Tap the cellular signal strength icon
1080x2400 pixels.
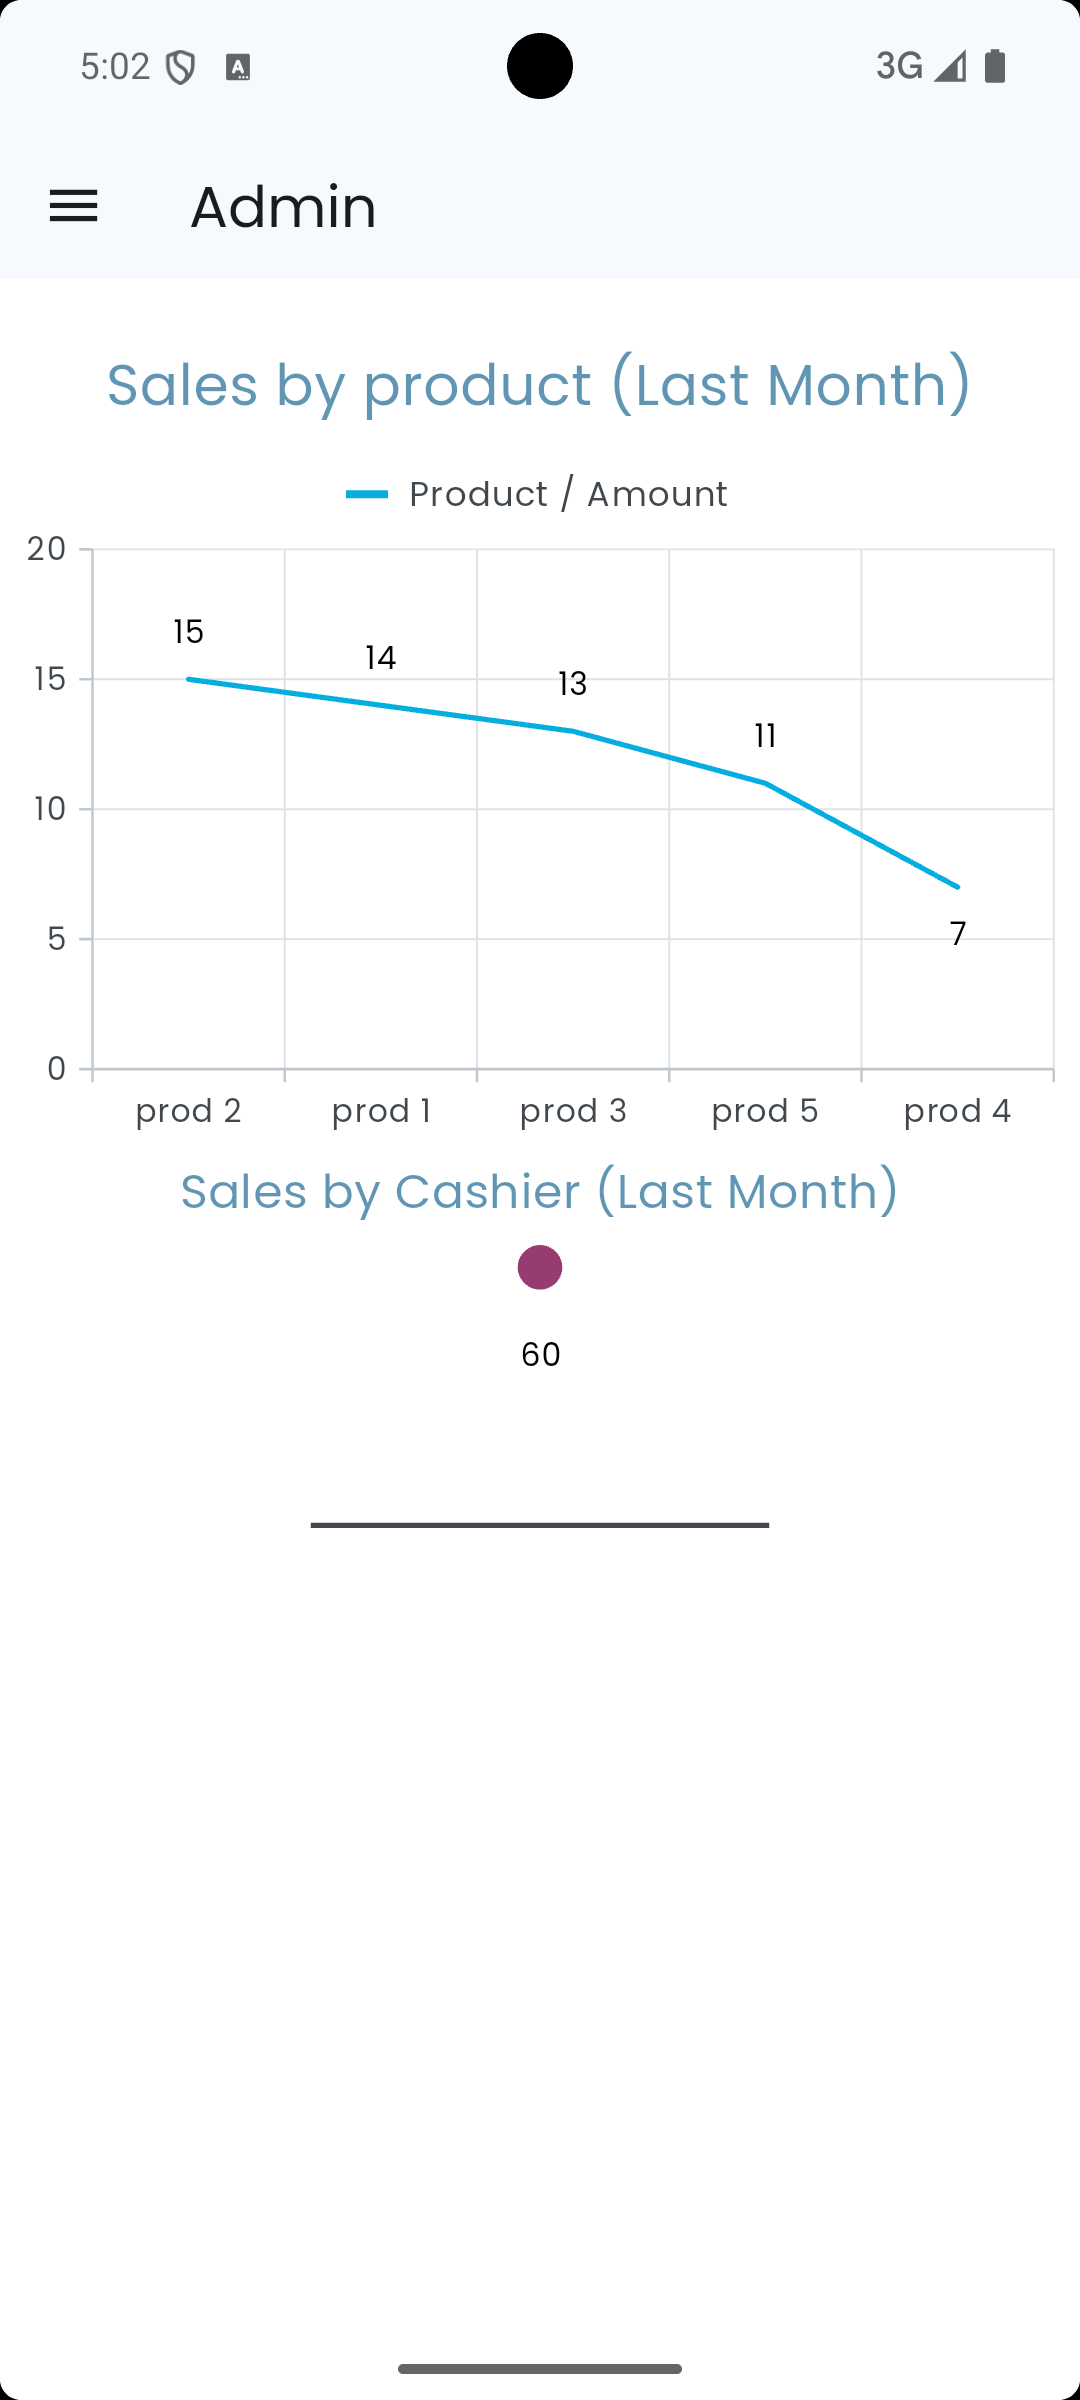pos(950,67)
